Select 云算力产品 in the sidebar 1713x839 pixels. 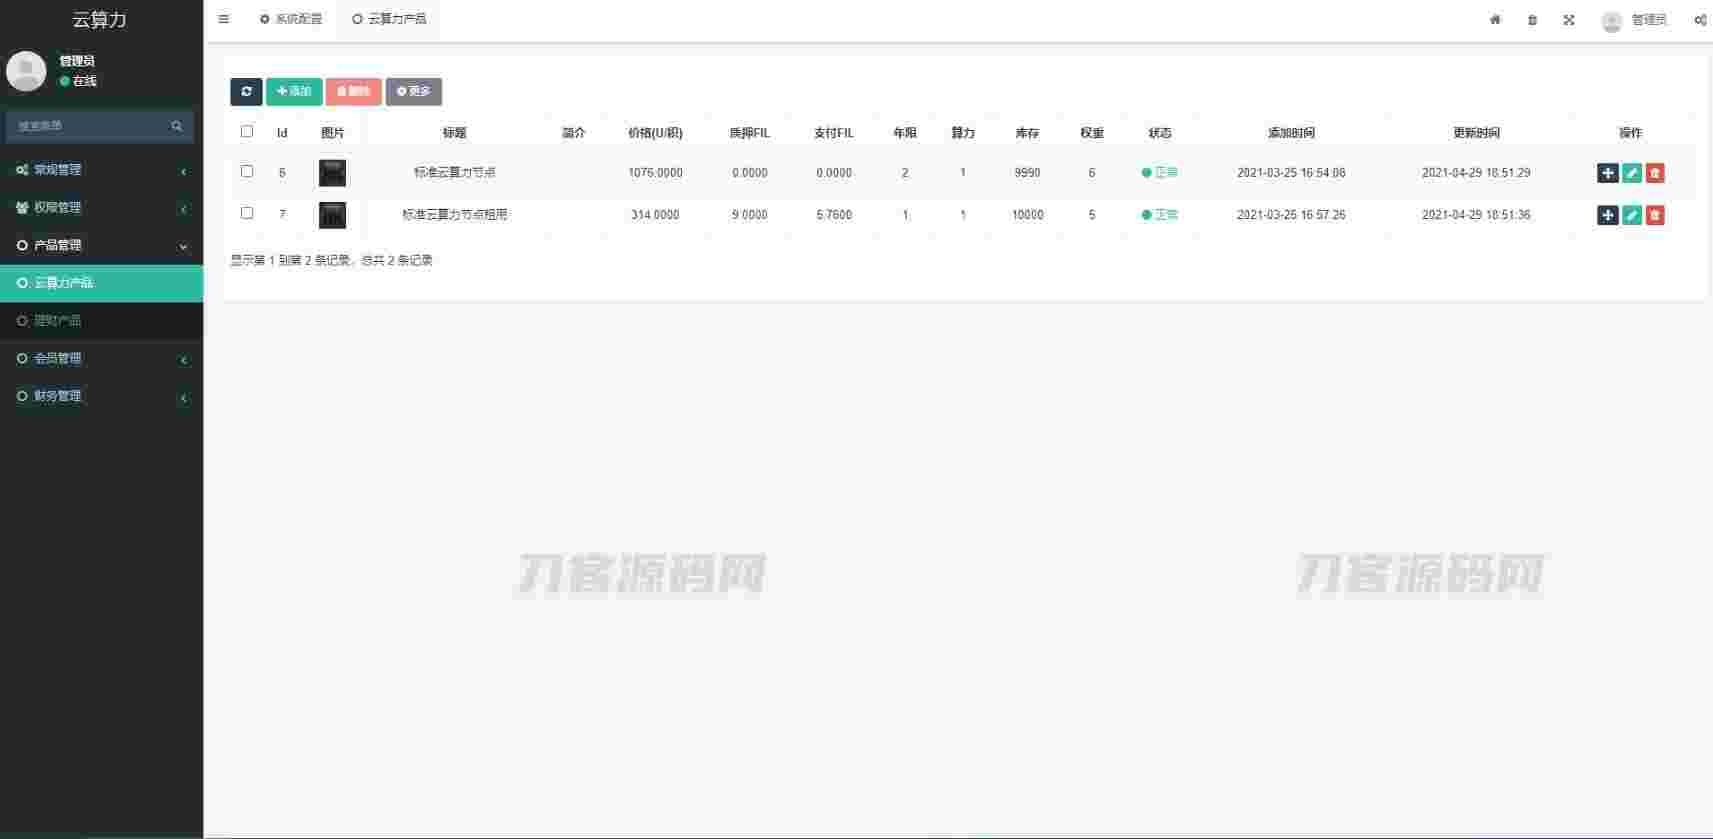point(101,283)
